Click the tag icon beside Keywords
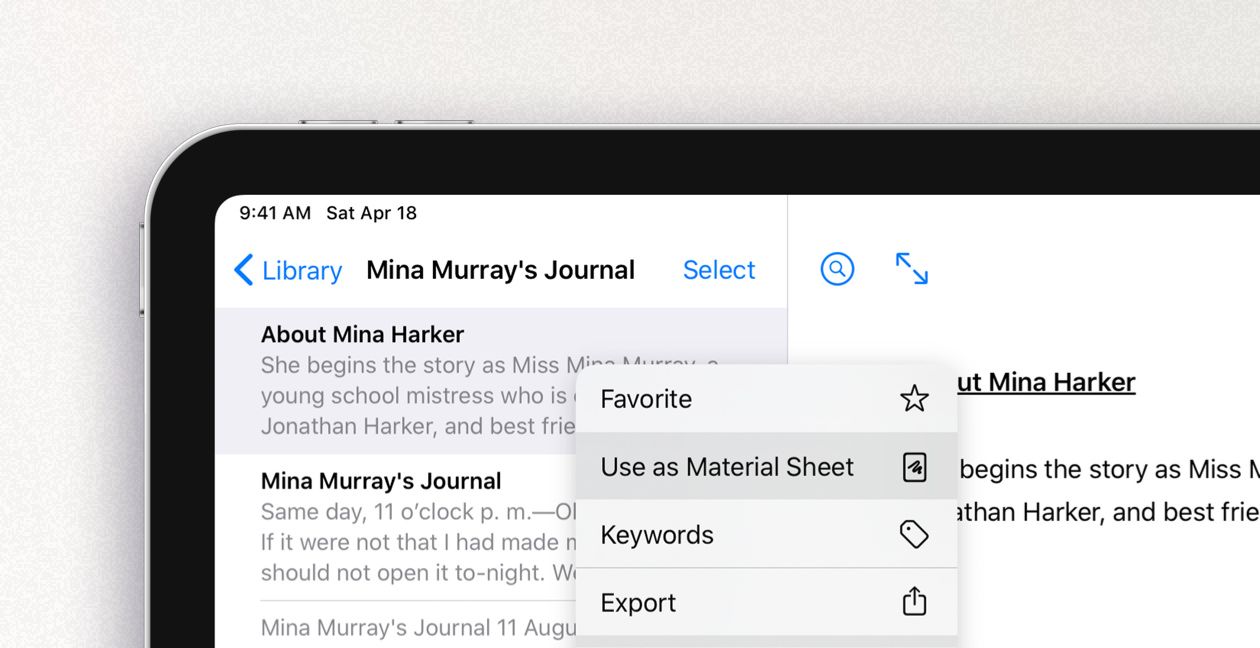The image size is (1260, 648). click(x=914, y=535)
